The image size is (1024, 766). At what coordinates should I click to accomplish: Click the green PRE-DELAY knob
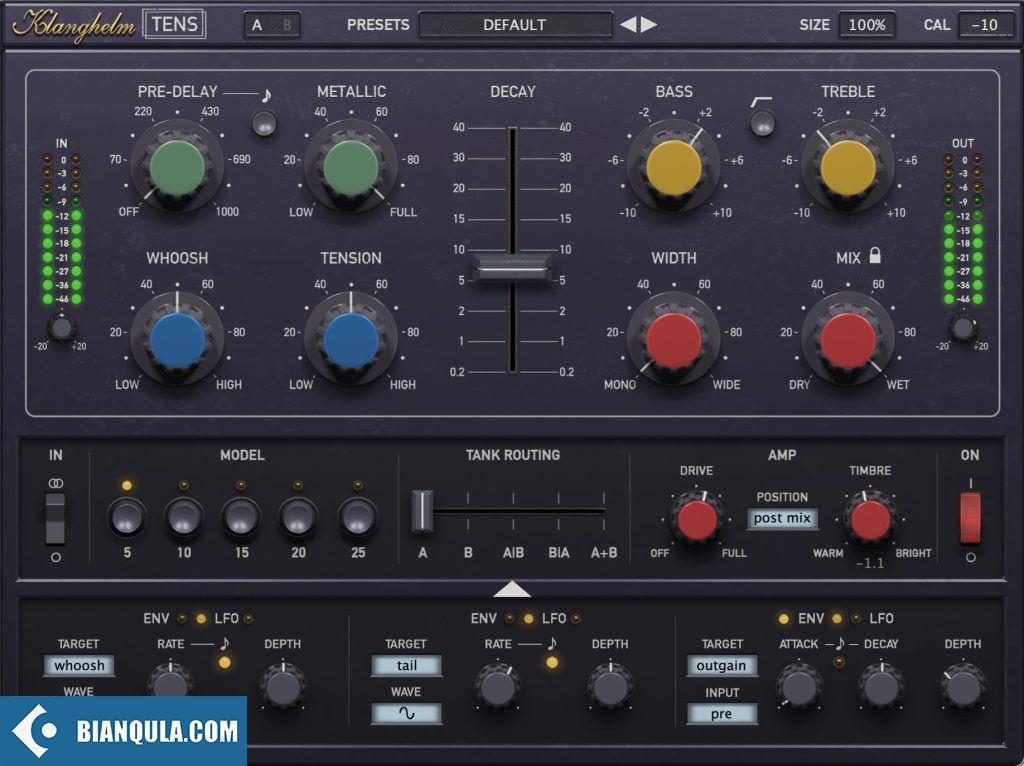pos(177,167)
